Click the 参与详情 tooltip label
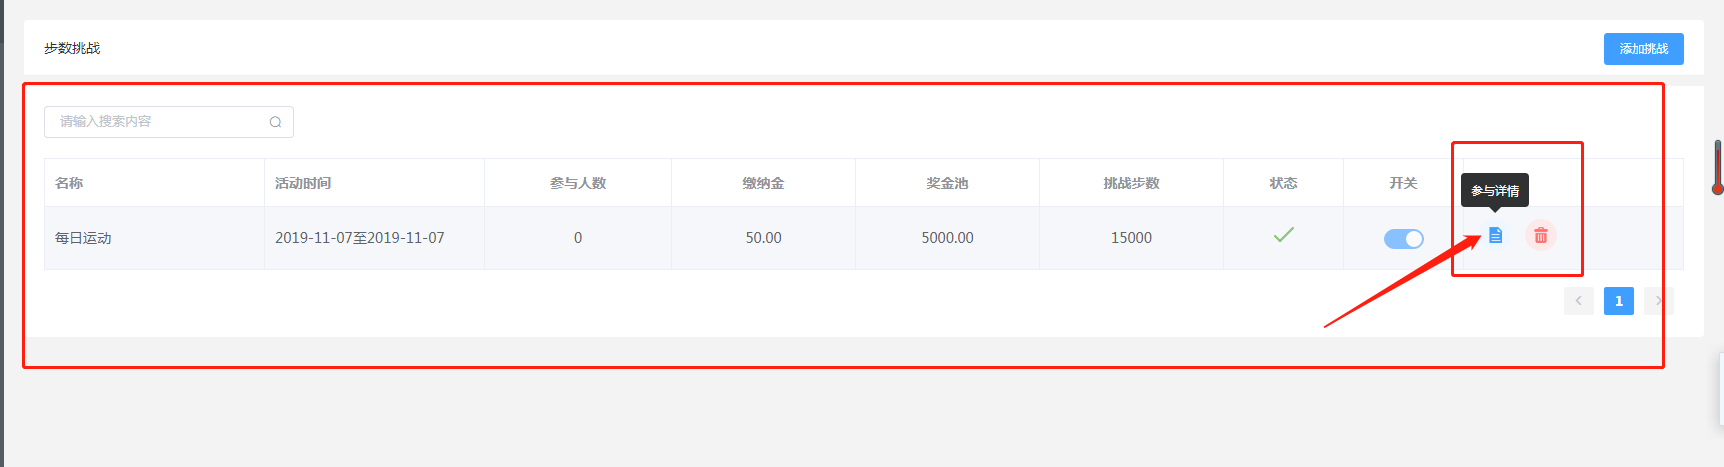1724x467 pixels. 1495,190
